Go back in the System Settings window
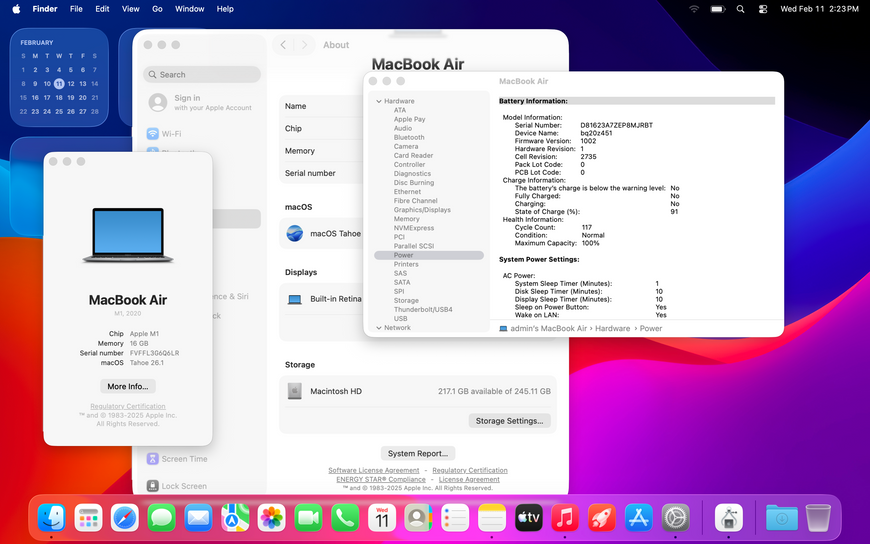Screen dimensions: 870x544 tap(283, 45)
